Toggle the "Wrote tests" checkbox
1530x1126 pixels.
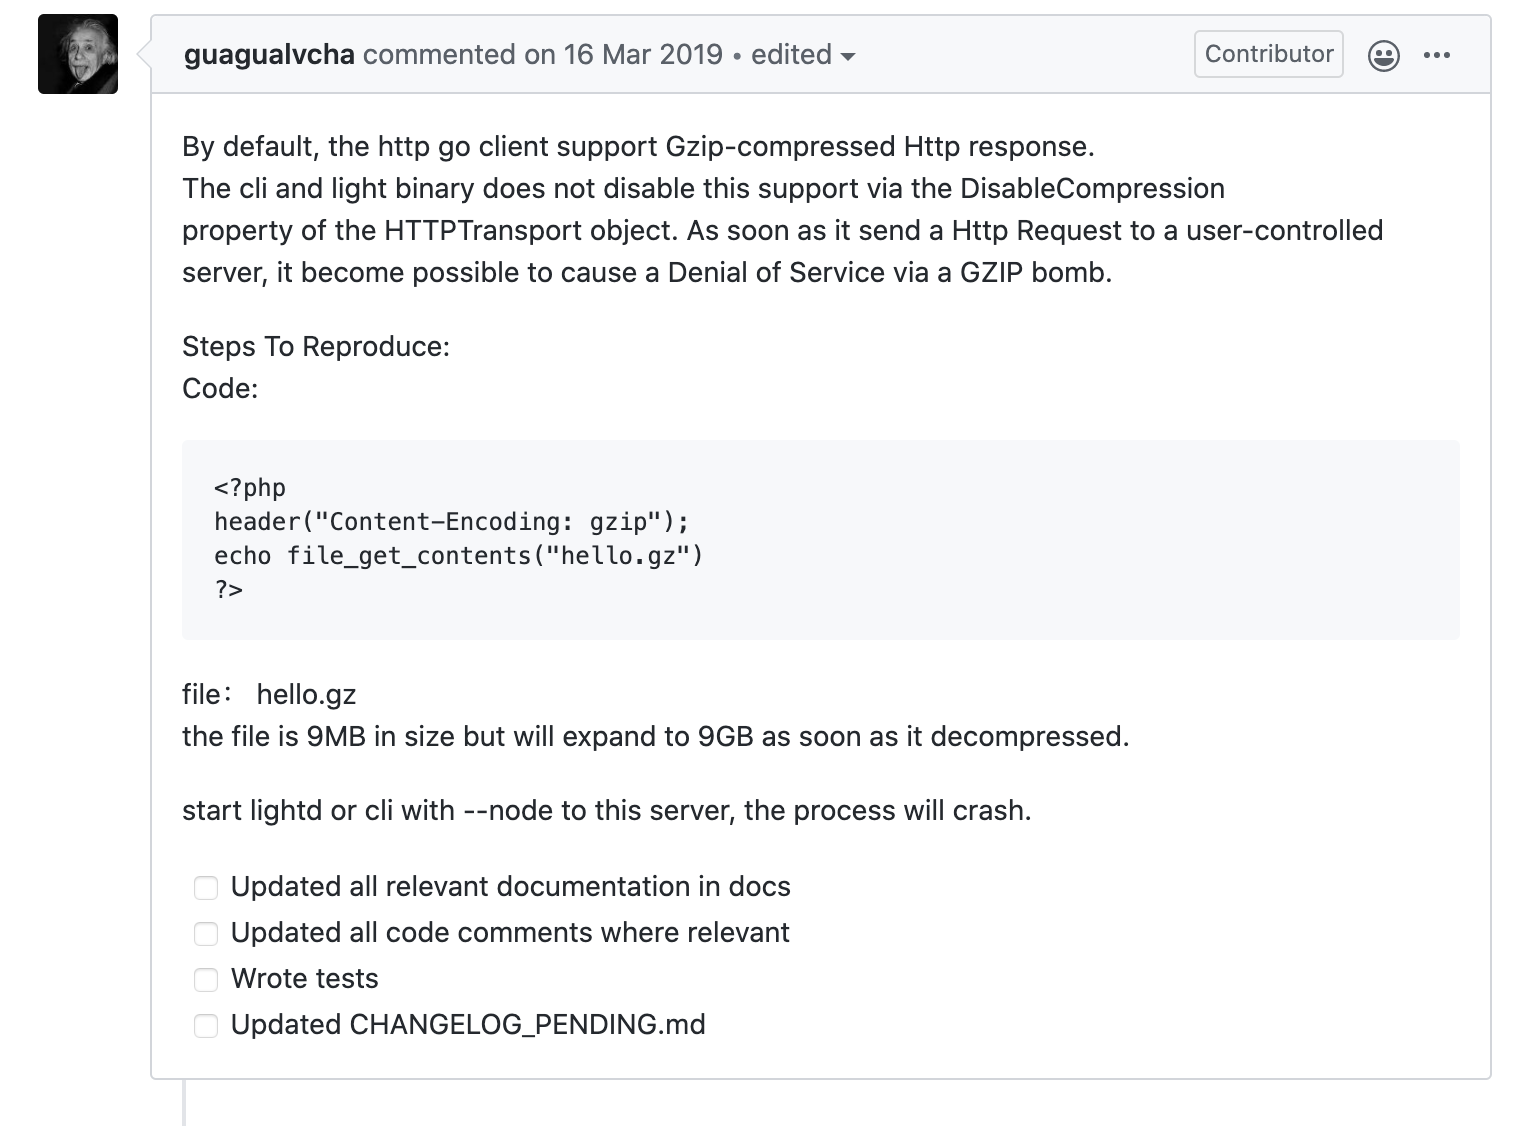pos(206,980)
